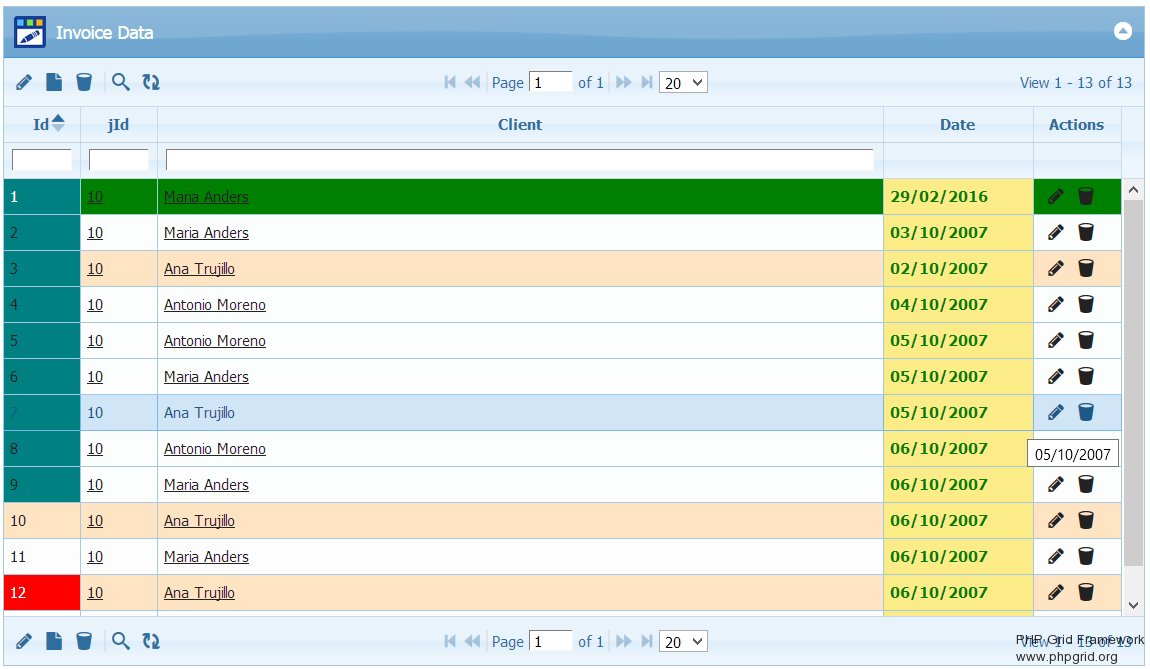
Task: Edit row 3 using its pencil icon
Action: (1056, 268)
